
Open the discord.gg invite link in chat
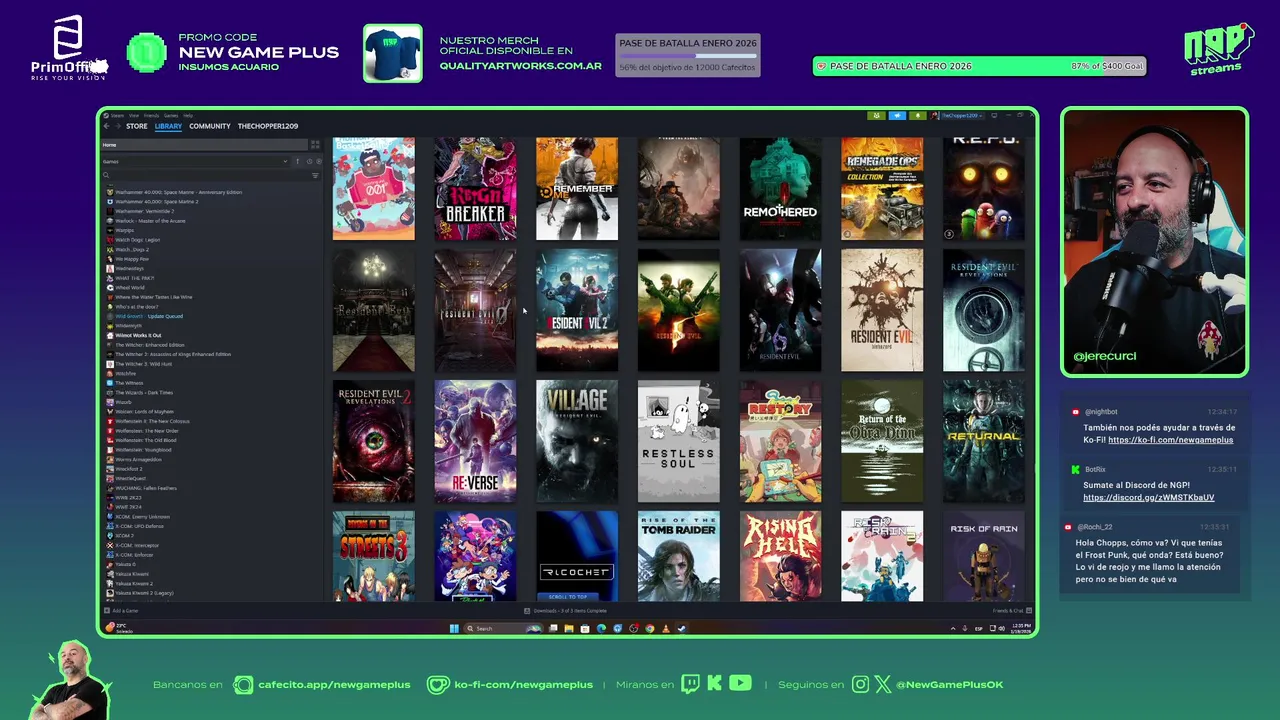tap(1148, 497)
